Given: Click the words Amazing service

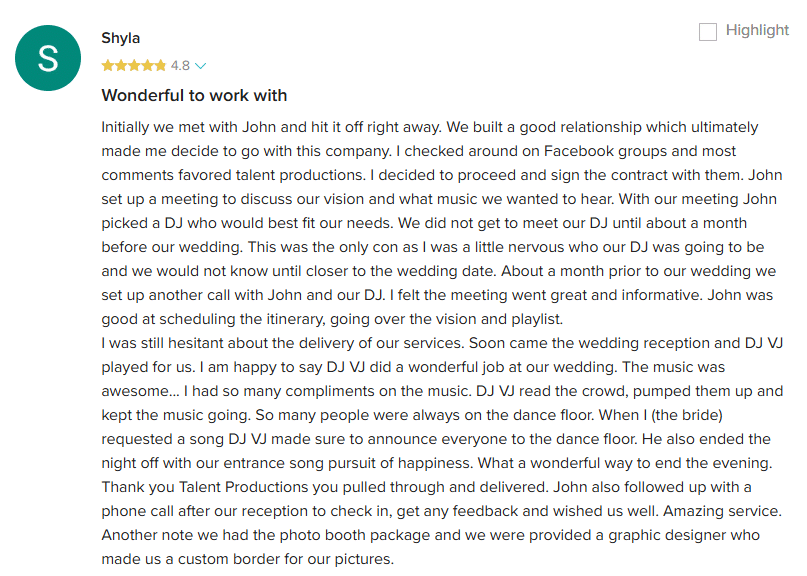Looking at the screenshot, I should coord(722,511).
